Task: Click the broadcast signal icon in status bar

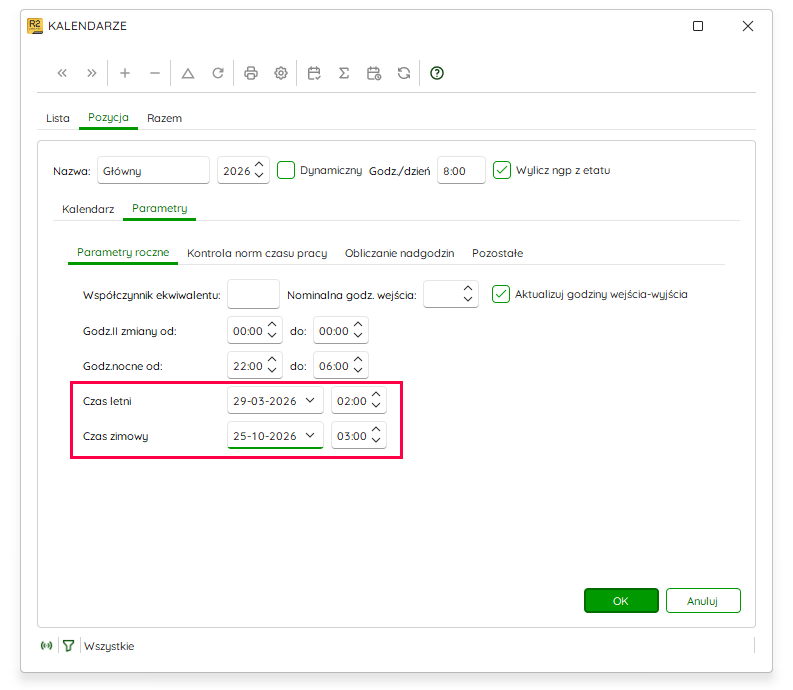Action: point(47,645)
